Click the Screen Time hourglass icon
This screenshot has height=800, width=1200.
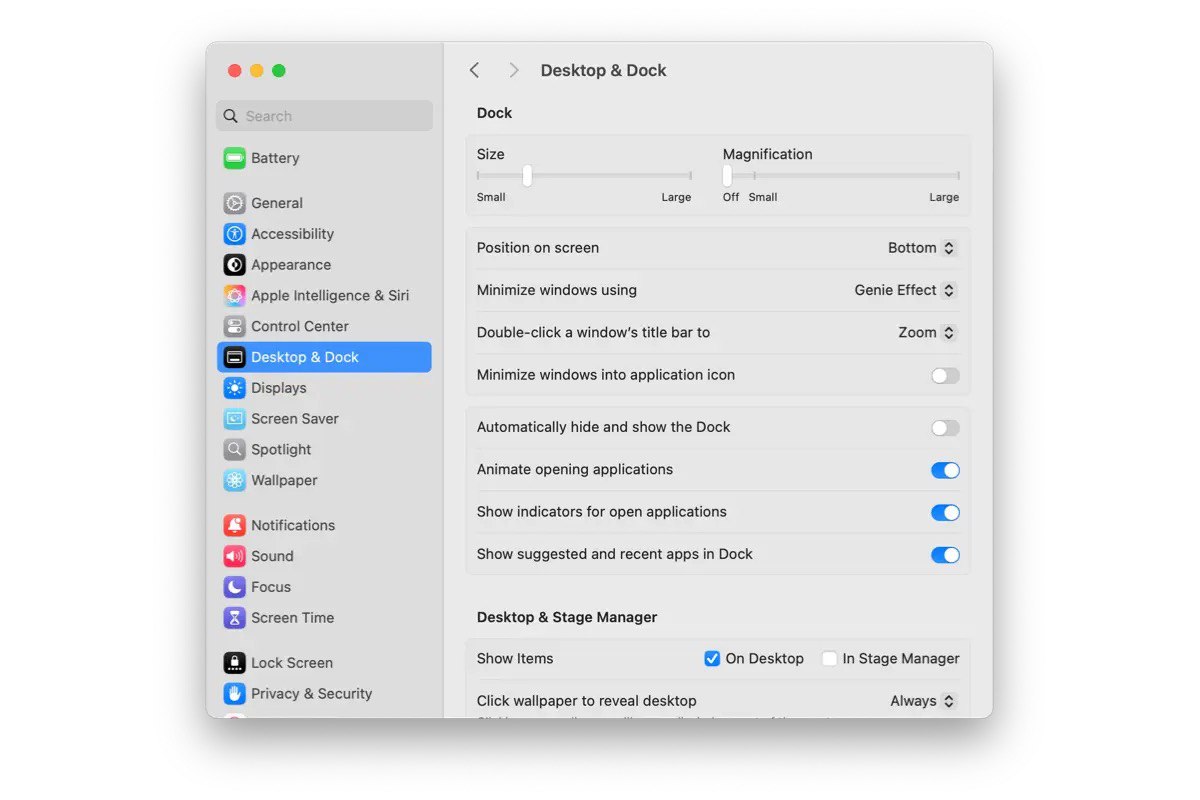pyautogui.click(x=235, y=618)
